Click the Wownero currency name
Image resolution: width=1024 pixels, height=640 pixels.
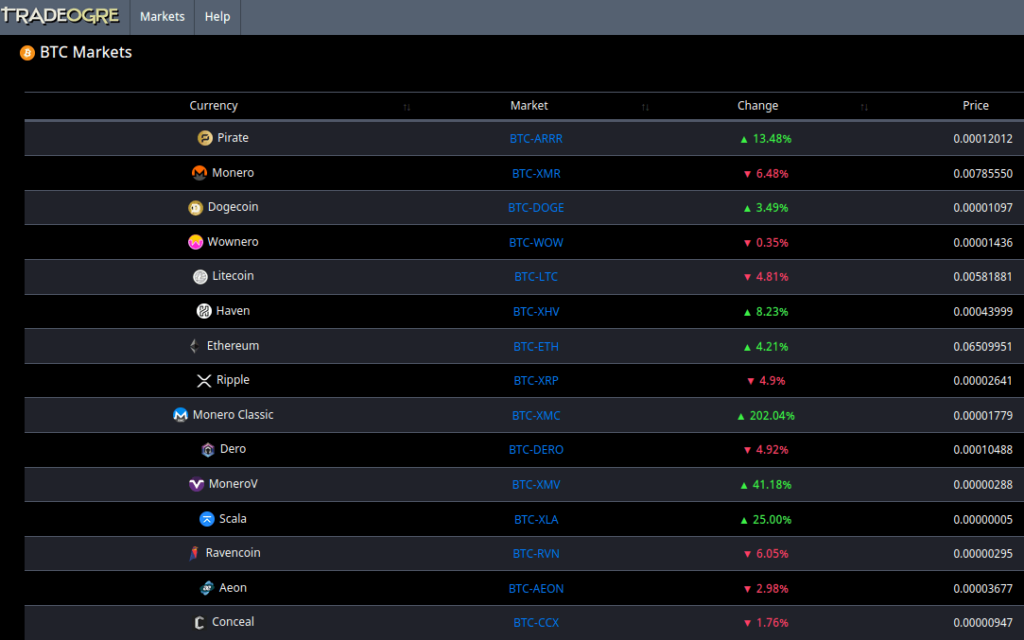[233, 242]
